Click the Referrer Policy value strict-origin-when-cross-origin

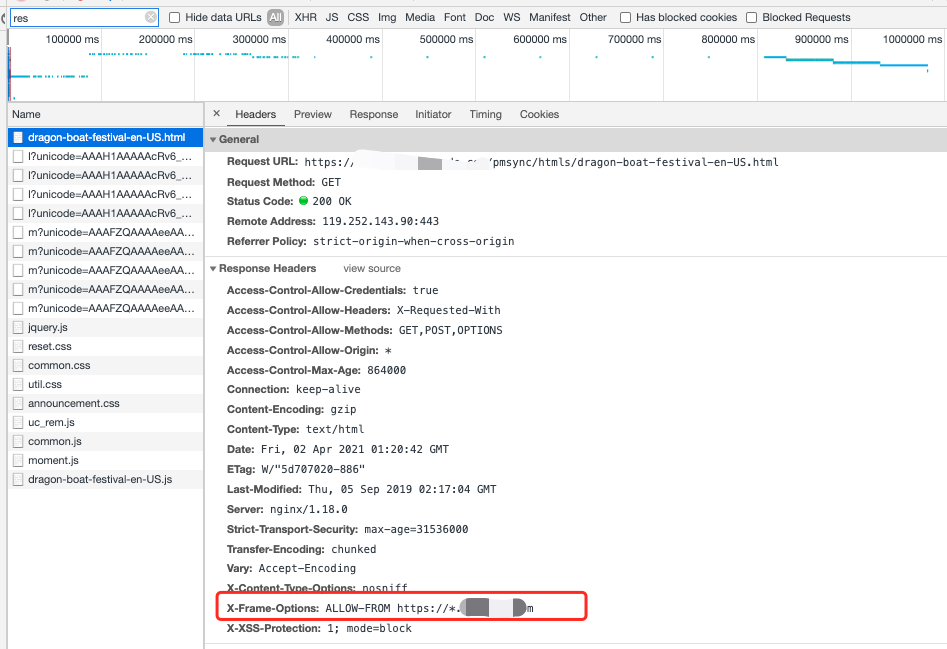pyautogui.click(x=414, y=241)
